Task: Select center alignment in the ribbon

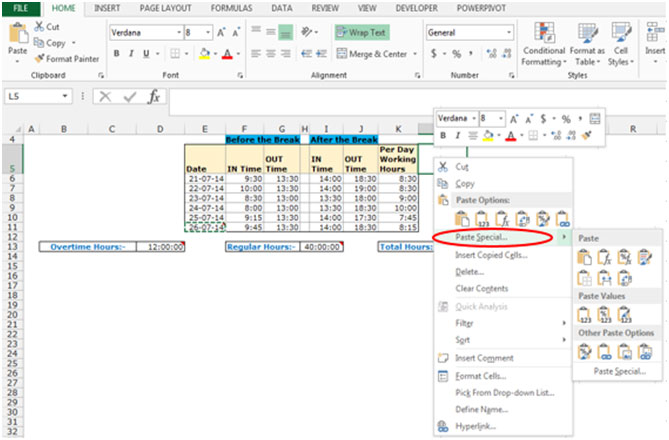Action: tap(271, 53)
